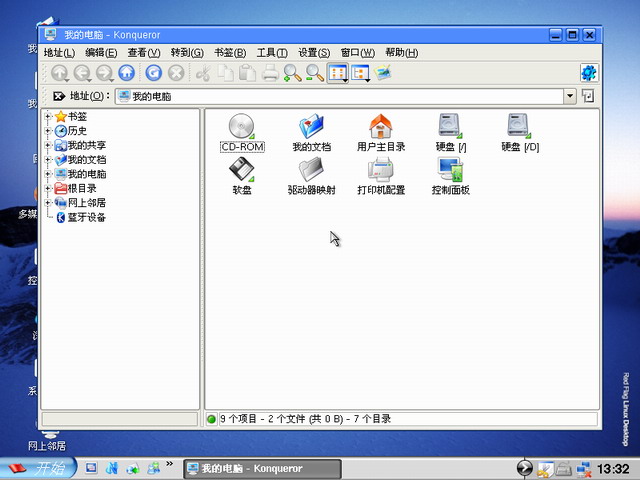Select 蓝牙设备 in the sidebar tree
The width and height of the screenshot is (640, 480).
point(86,217)
